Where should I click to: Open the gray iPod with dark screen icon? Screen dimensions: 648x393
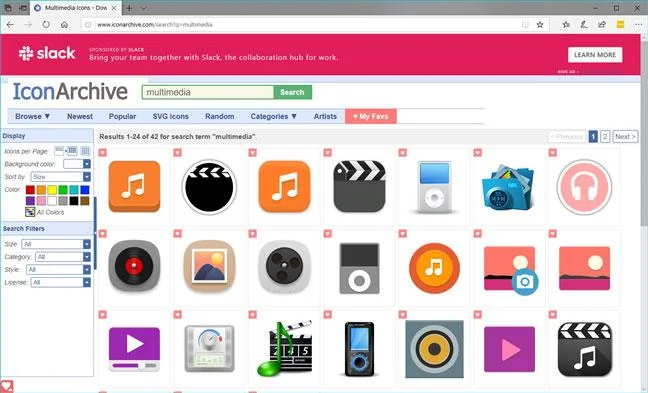pos(359,268)
